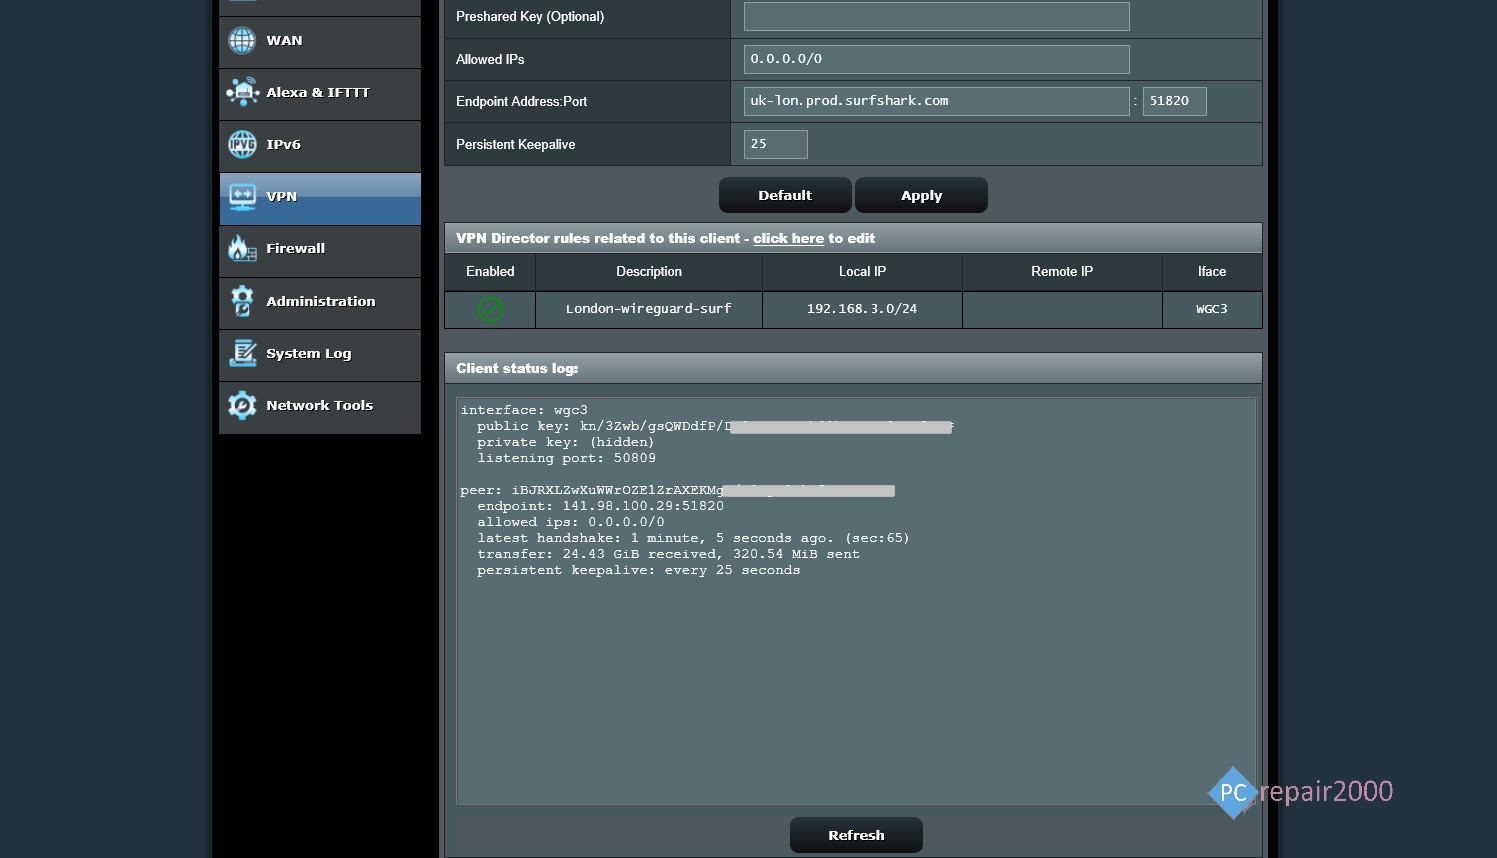1497x858 pixels.
Task: Open the Network Tools page
Action: [320, 407]
